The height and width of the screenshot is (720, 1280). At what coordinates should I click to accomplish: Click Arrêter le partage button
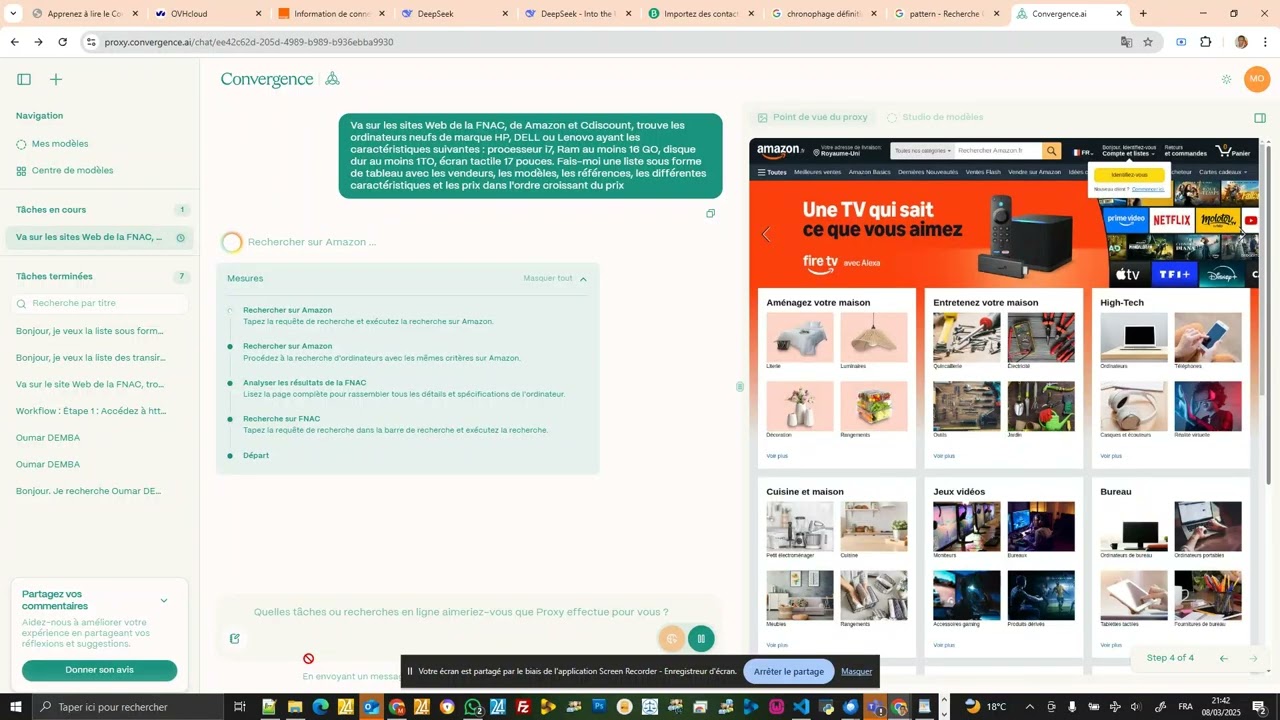(789, 671)
